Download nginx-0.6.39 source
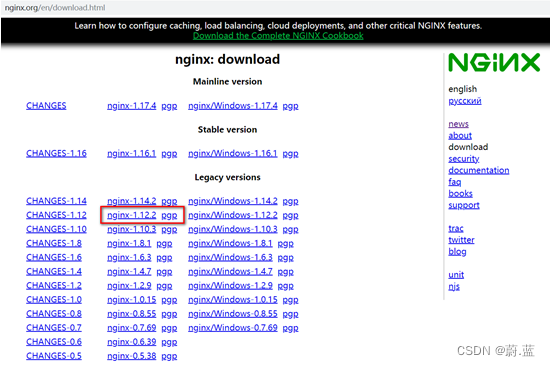The height and width of the screenshot is (366, 550). [x=132, y=341]
